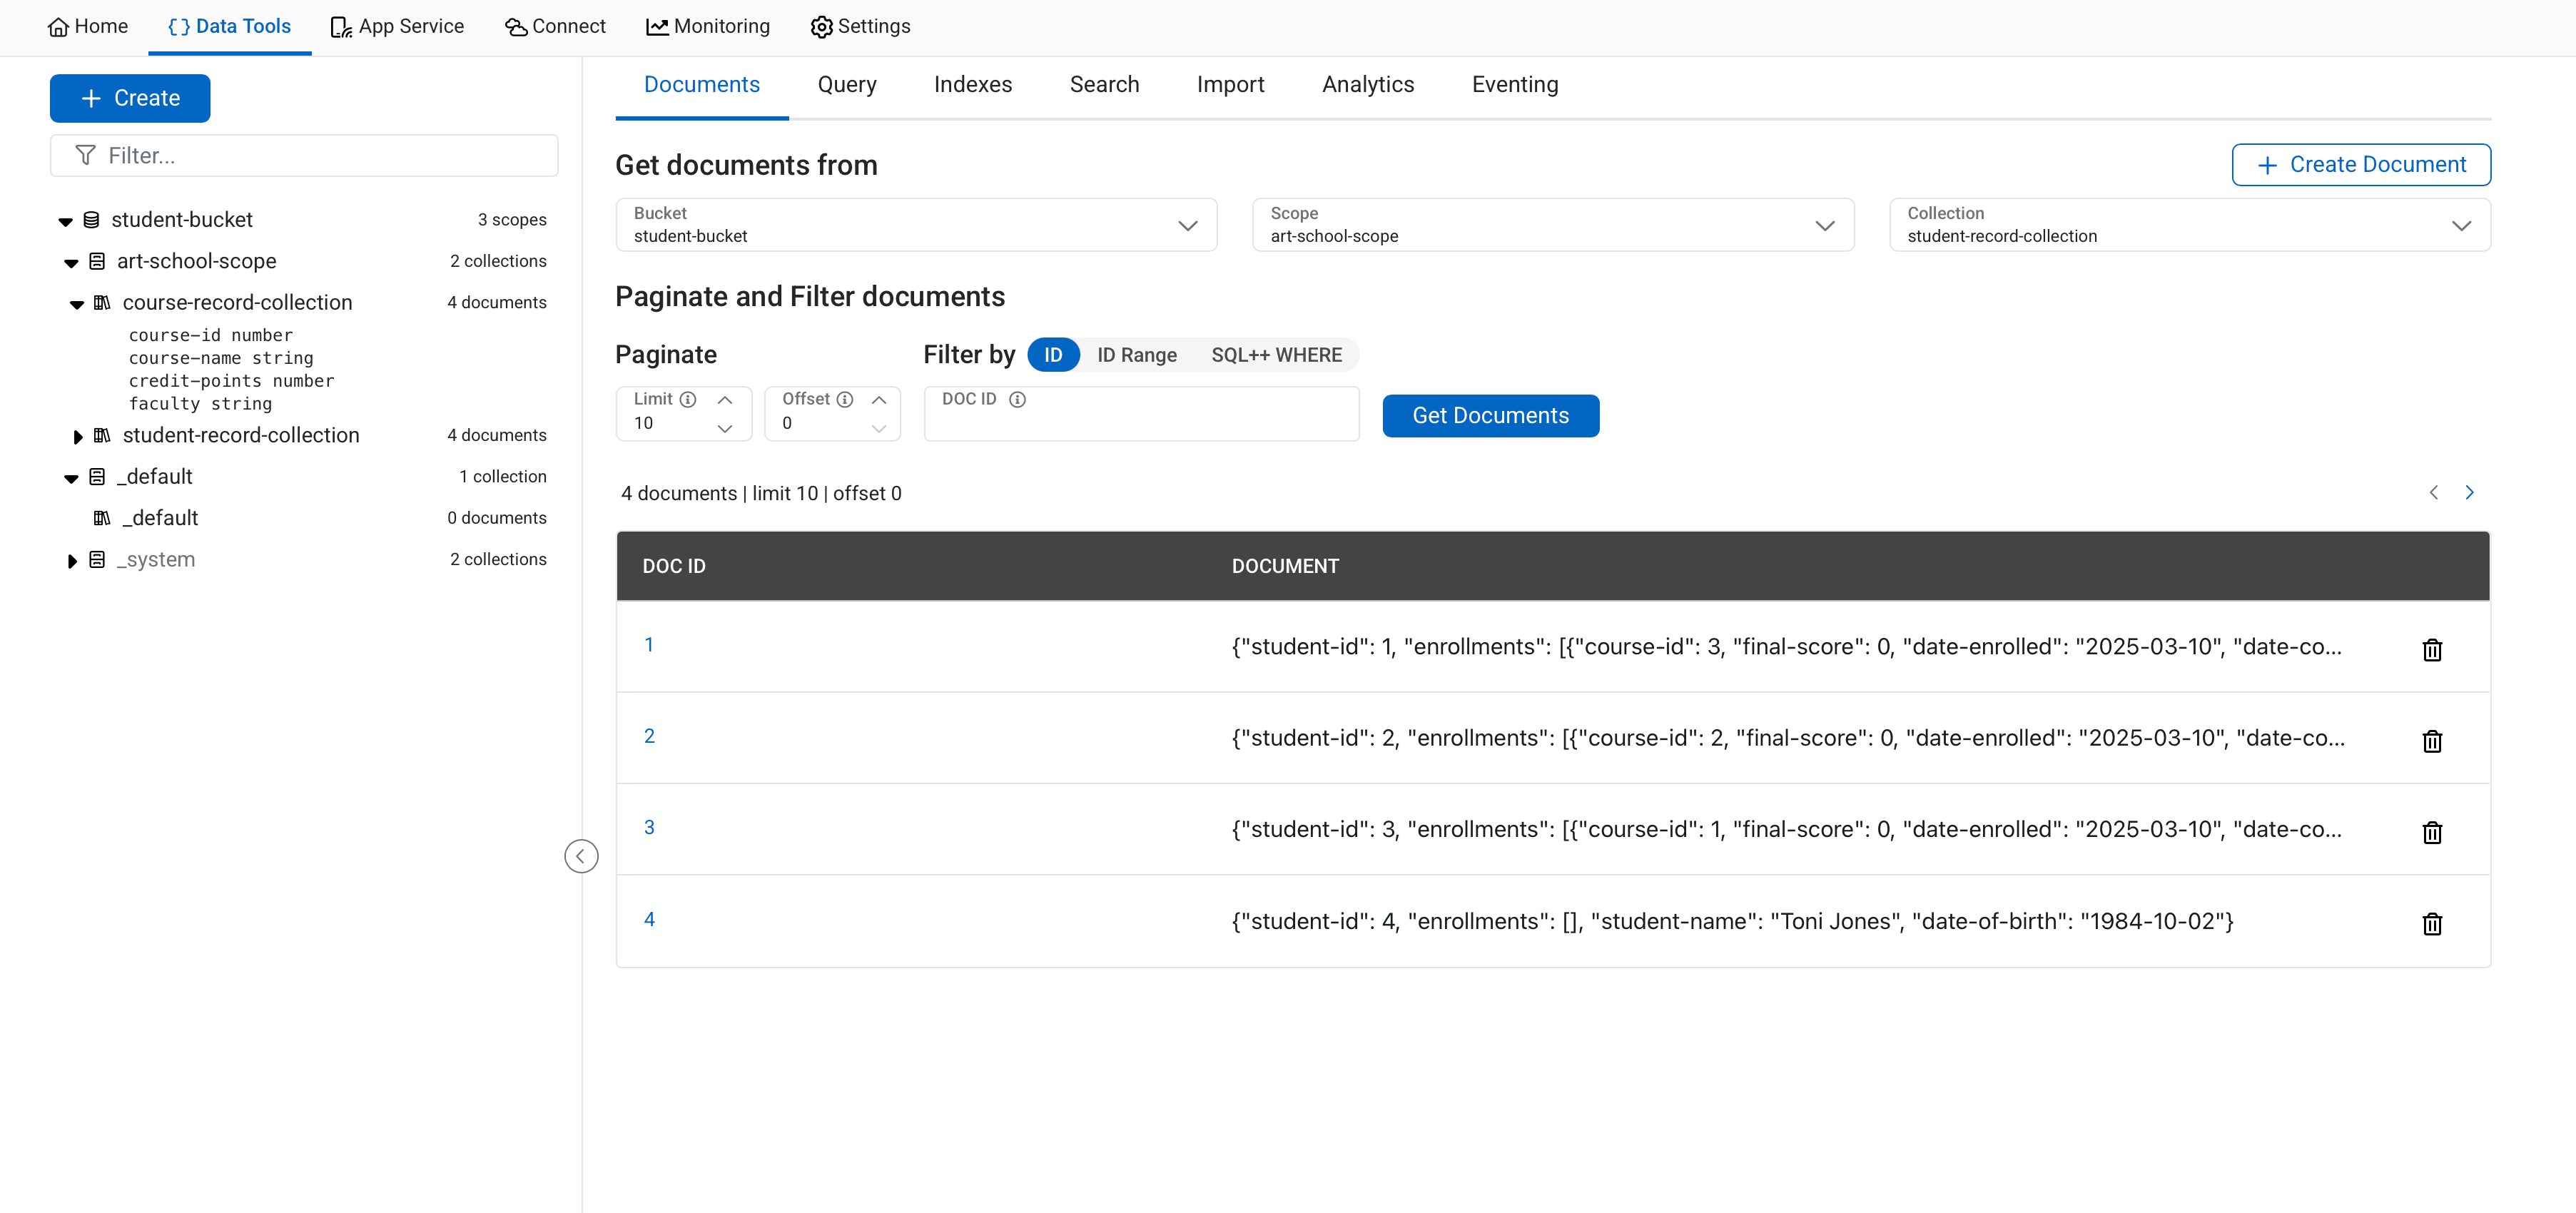The width and height of the screenshot is (2576, 1213).
Task: Click the Offset info icon
Action: point(845,399)
